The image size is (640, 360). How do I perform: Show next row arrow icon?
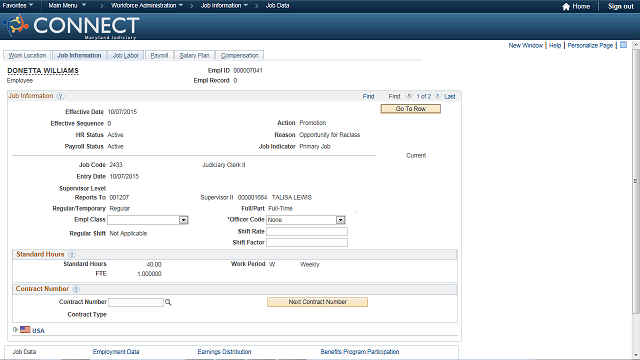438,96
